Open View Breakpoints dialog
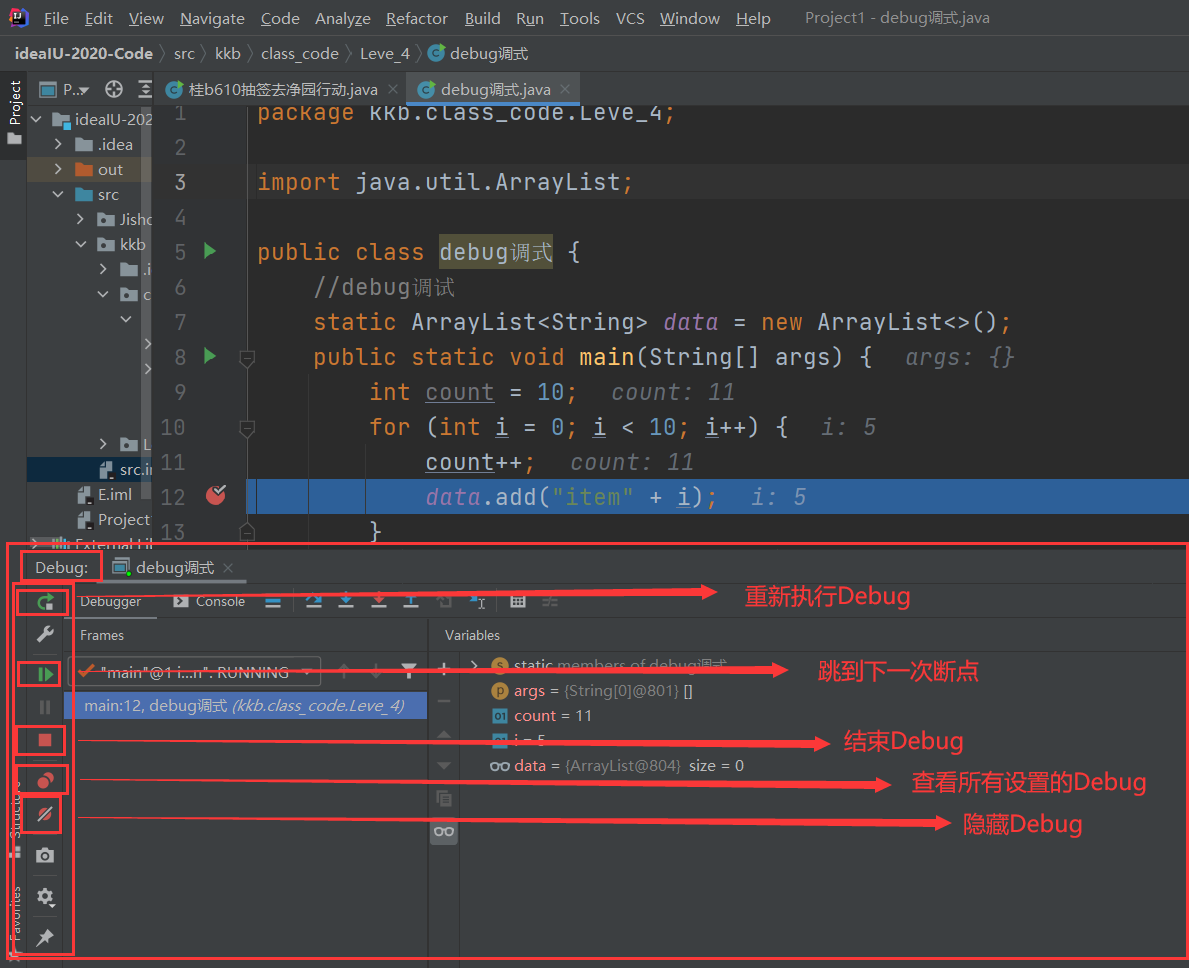Screen dimensions: 1189x968 click(45, 781)
